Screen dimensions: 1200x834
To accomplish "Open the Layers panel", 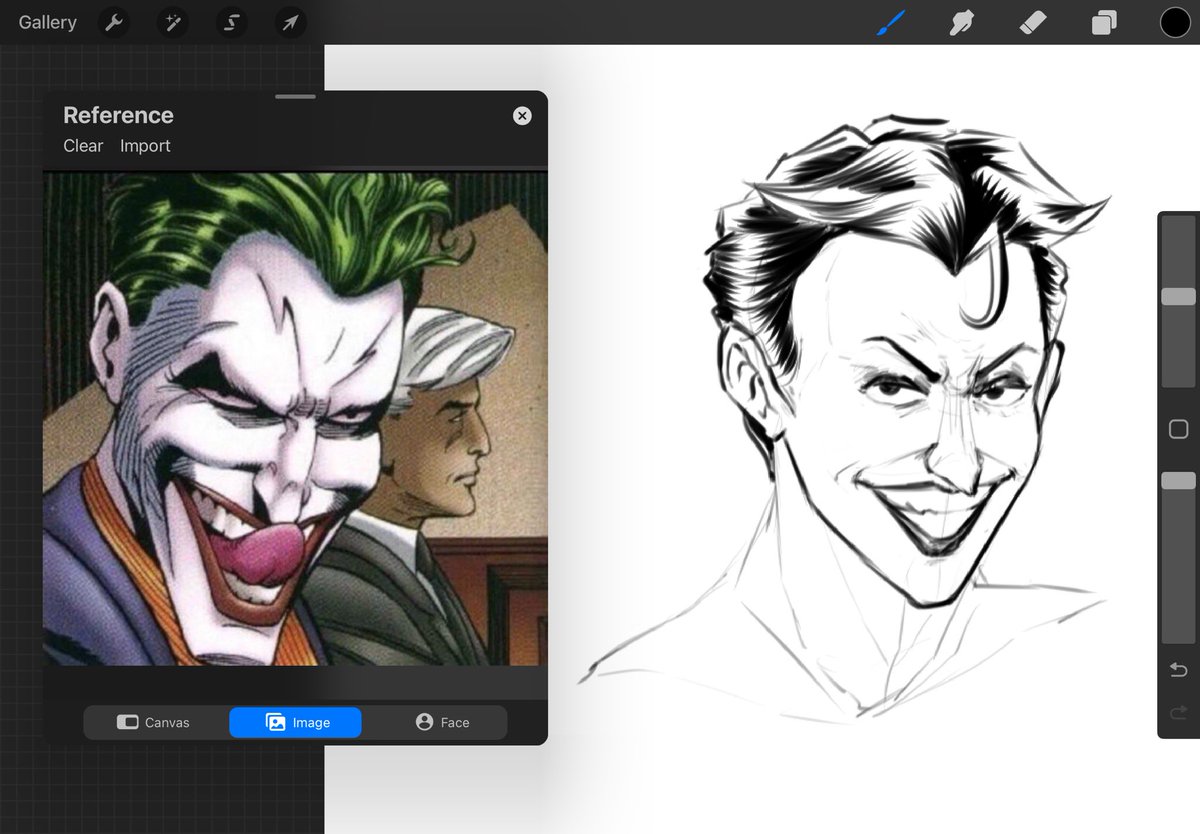I will coord(1103,22).
